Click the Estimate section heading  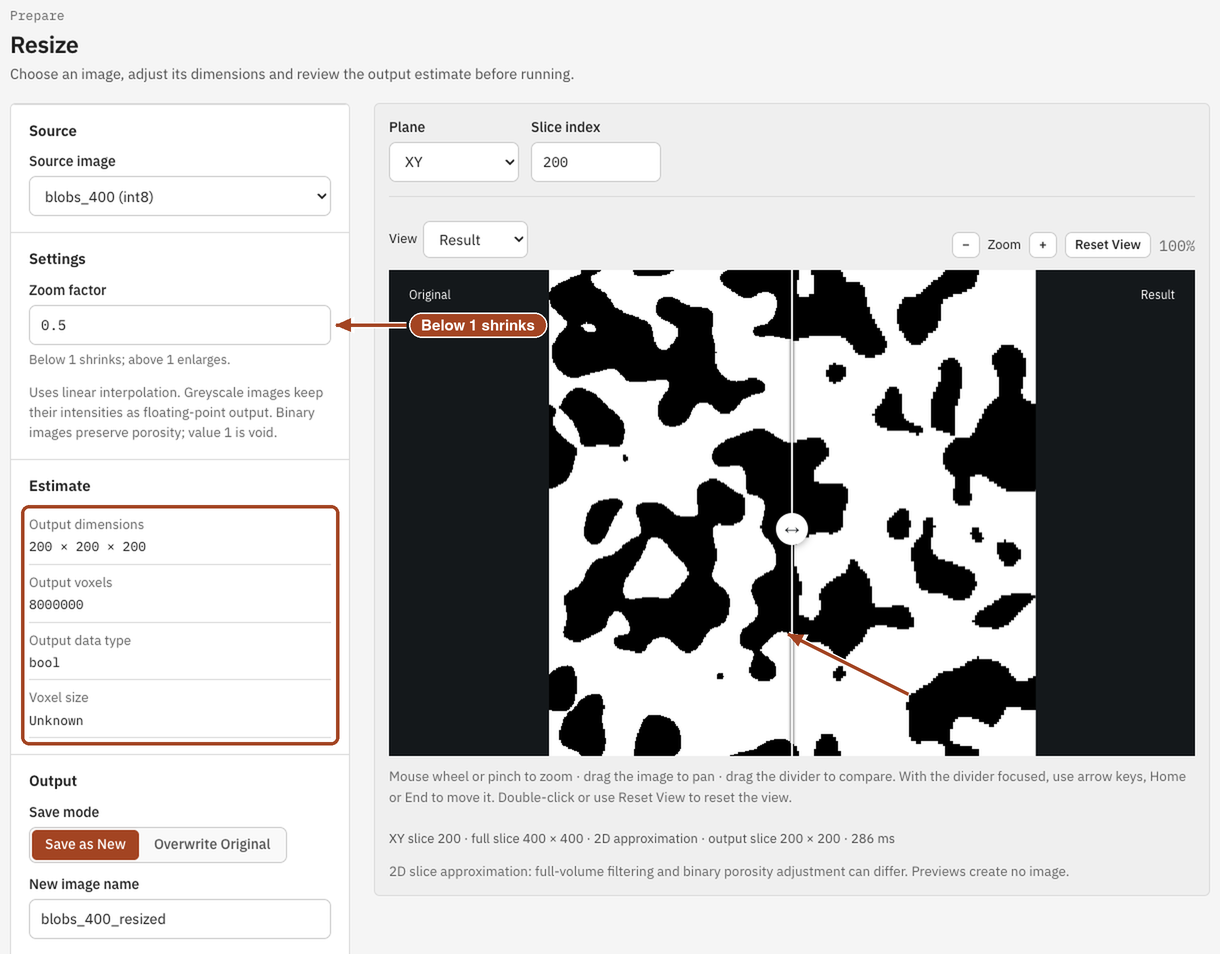click(x=60, y=486)
